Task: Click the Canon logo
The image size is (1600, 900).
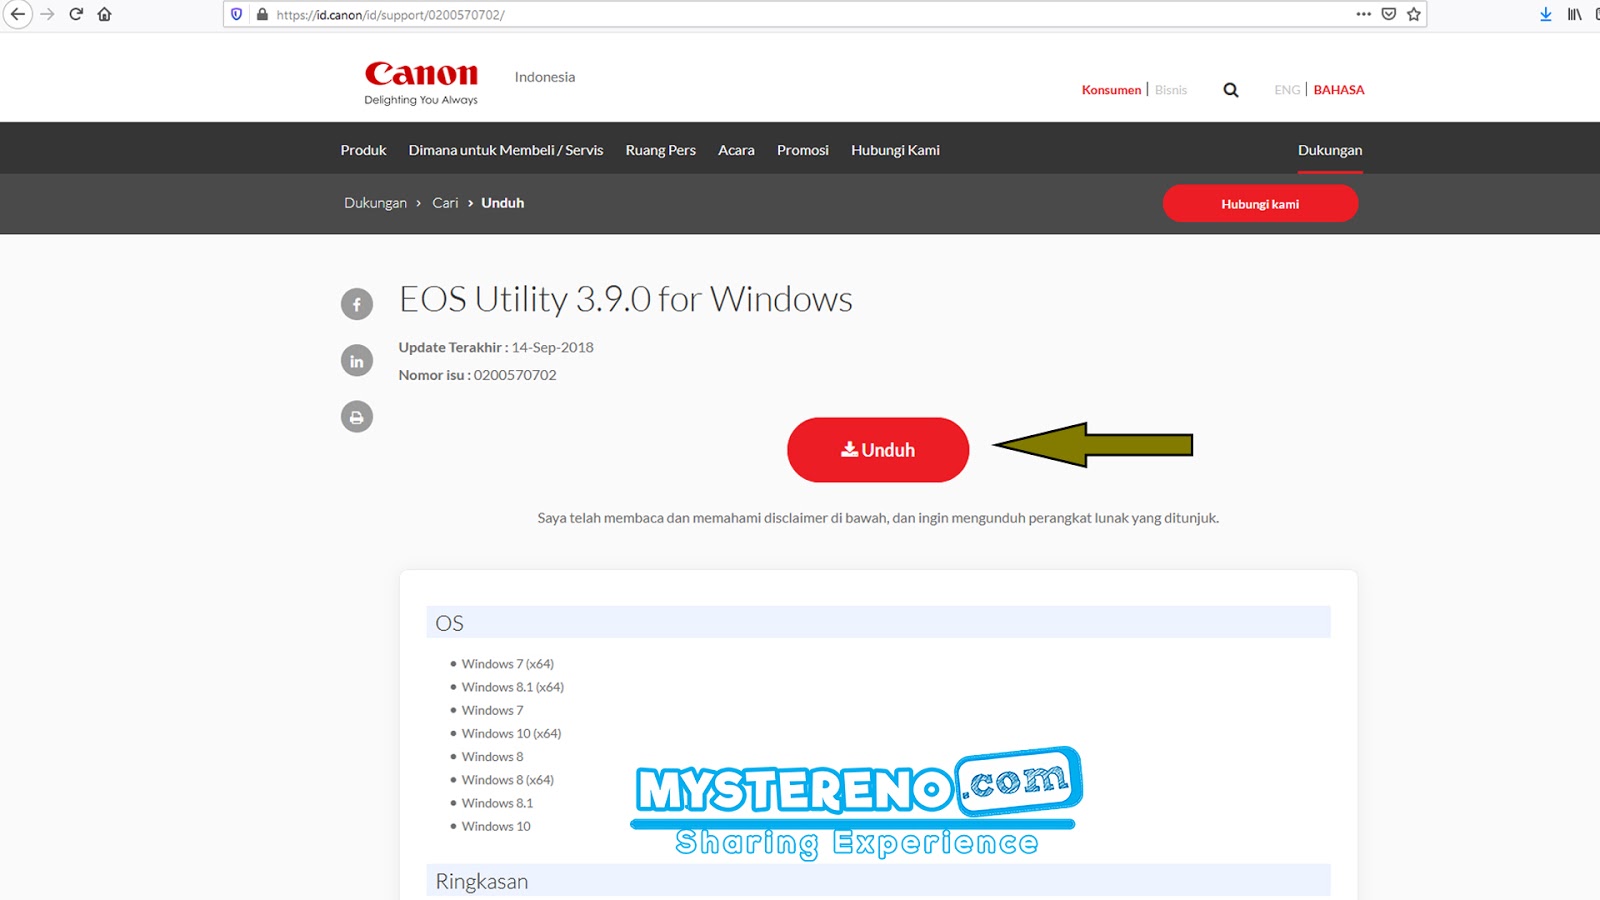Action: tap(421, 83)
